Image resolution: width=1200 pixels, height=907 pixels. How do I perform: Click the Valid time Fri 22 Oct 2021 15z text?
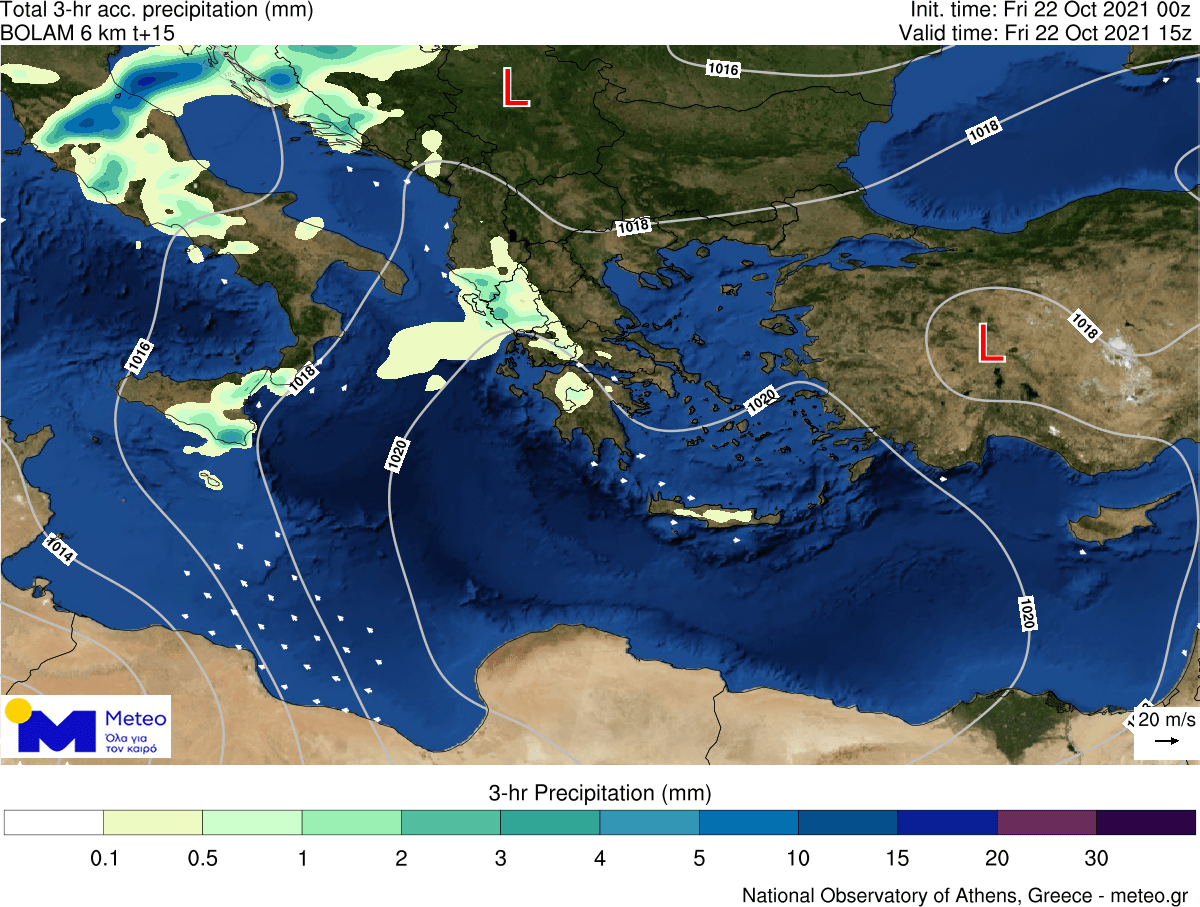click(1047, 32)
